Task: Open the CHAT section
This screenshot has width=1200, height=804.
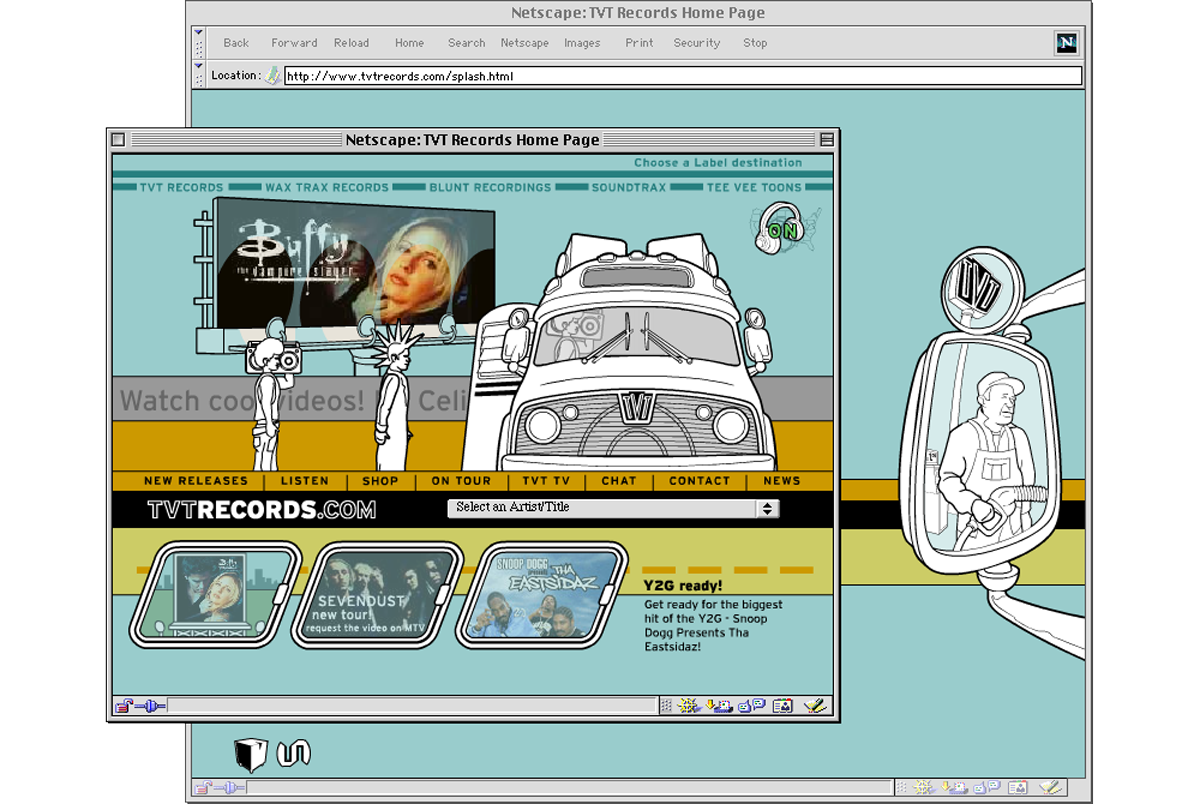Action: [619, 481]
